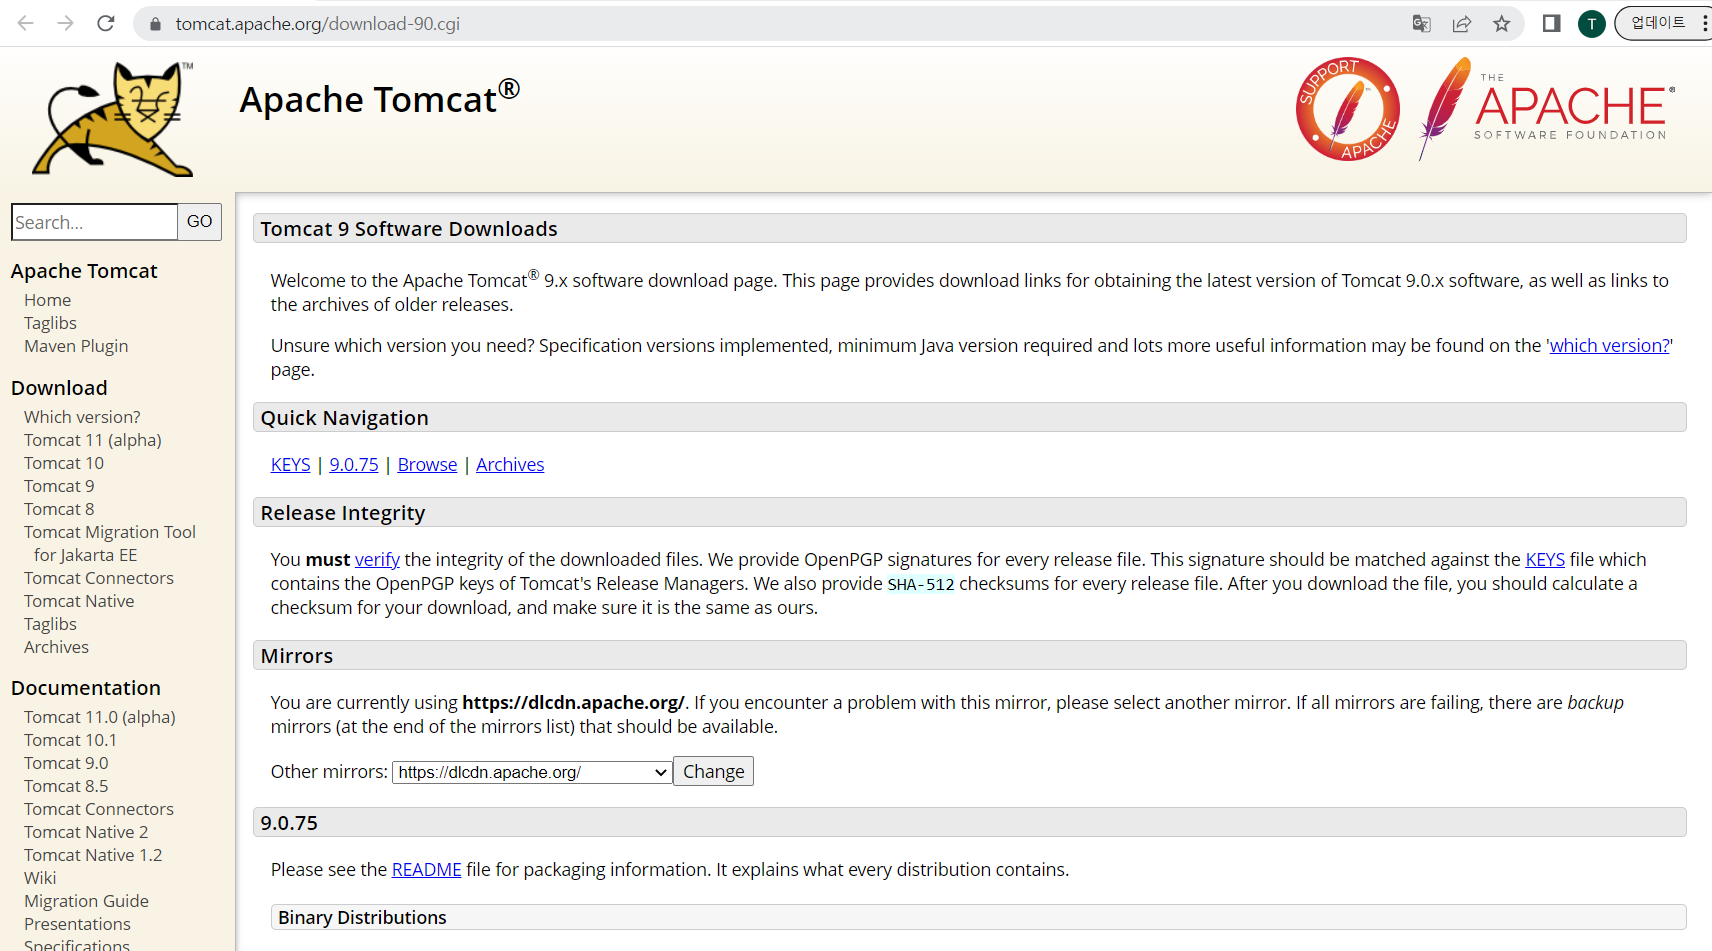Screen dimensions: 1712x951
Task: Open Tomcat 11.0 (alpha) documentation
Action: pos(100,717)
